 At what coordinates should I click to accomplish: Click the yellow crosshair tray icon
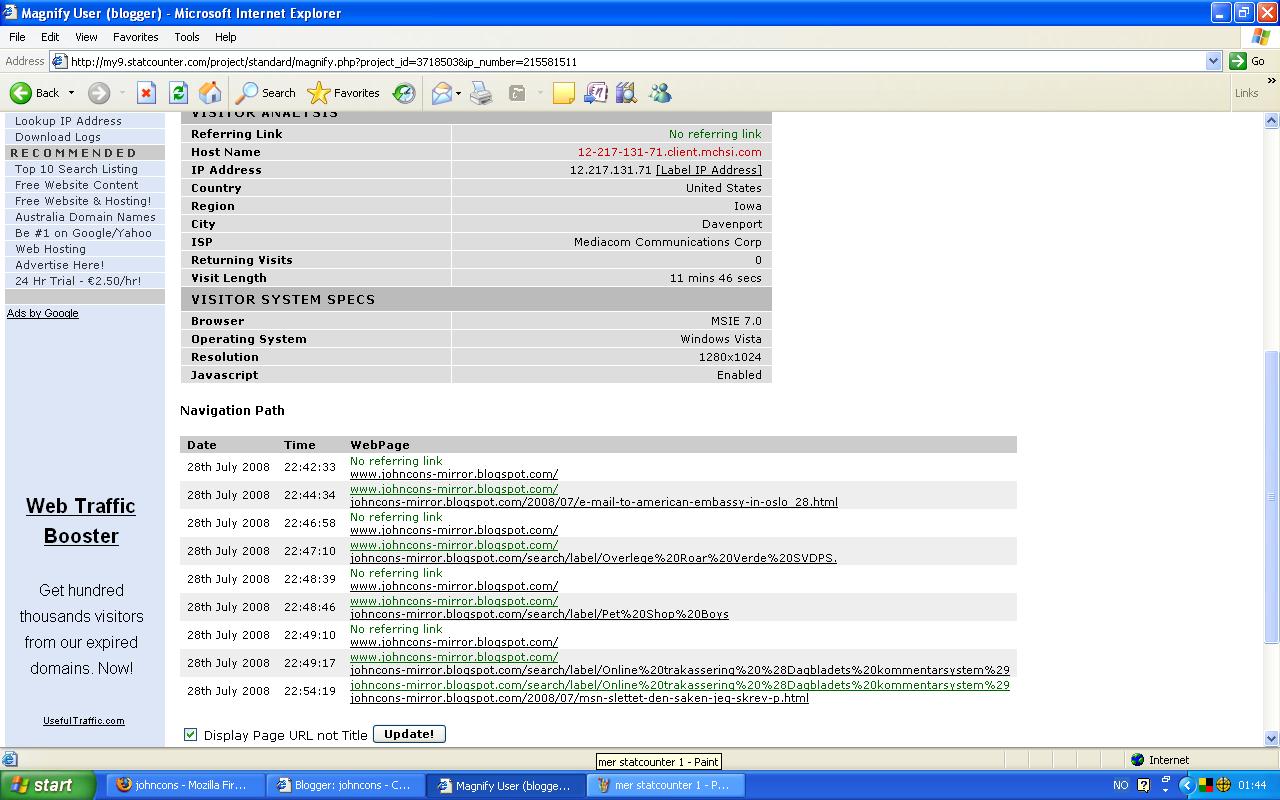(1222, 785)
